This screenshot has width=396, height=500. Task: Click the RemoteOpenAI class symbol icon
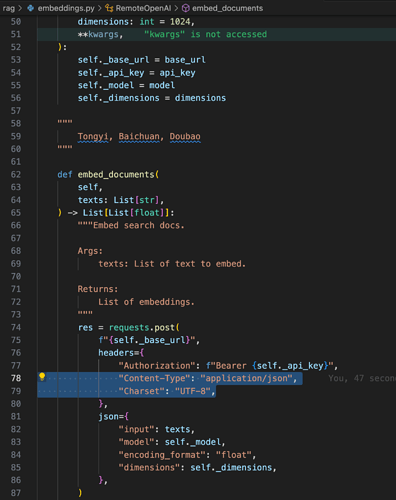click(109, 8)
